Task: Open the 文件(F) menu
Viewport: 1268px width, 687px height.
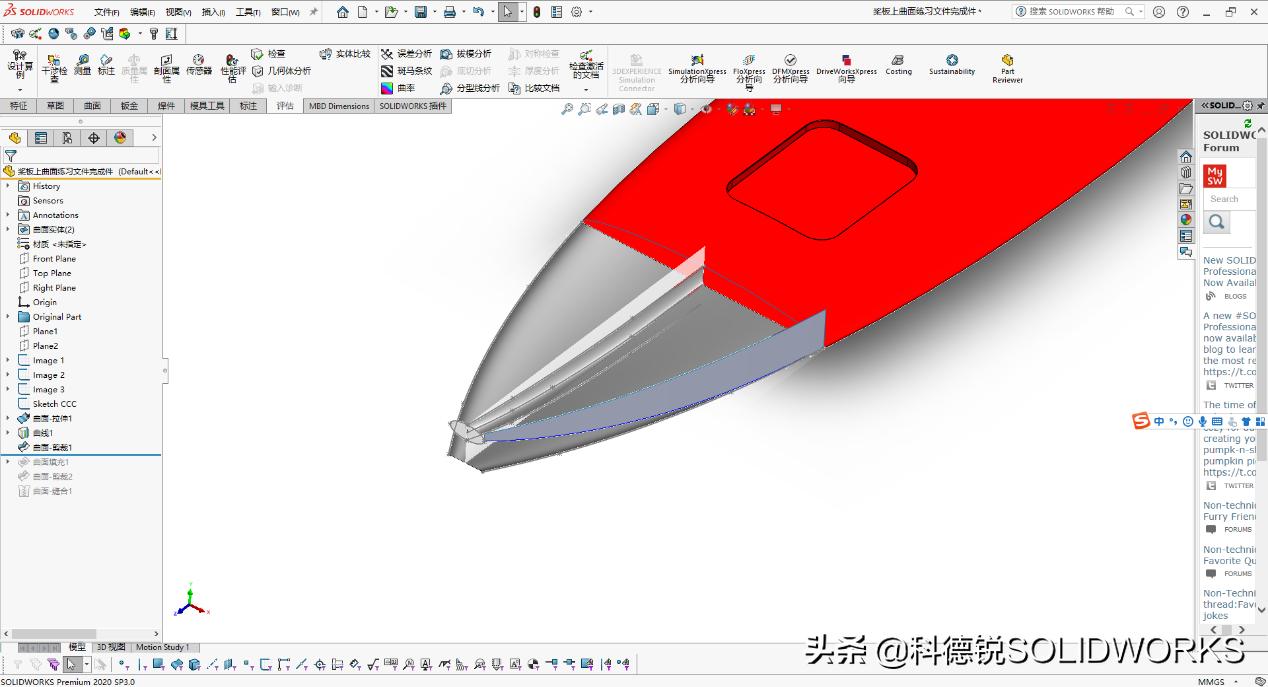Action: (x=107, y=12)
